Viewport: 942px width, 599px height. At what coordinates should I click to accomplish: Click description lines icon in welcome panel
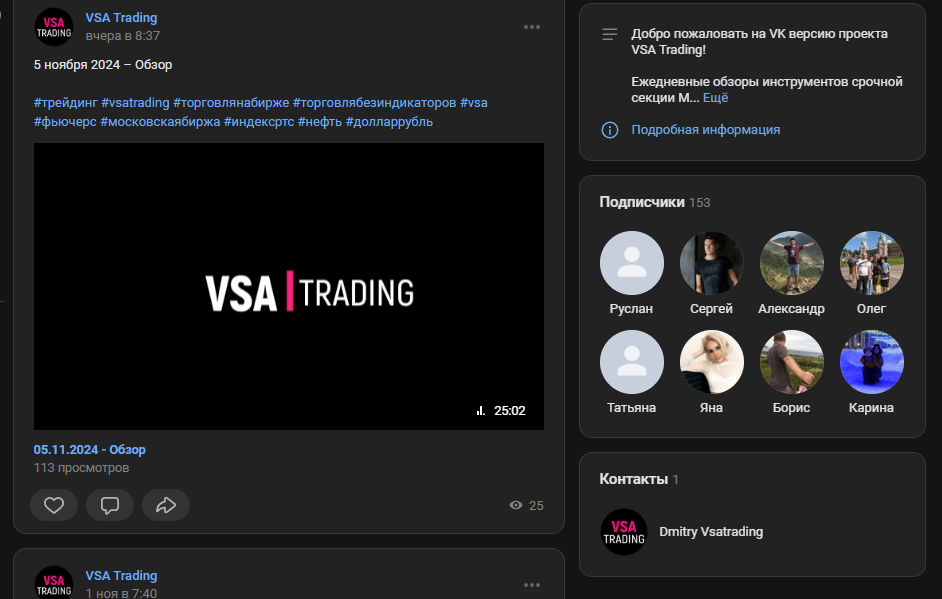[610, 34]
